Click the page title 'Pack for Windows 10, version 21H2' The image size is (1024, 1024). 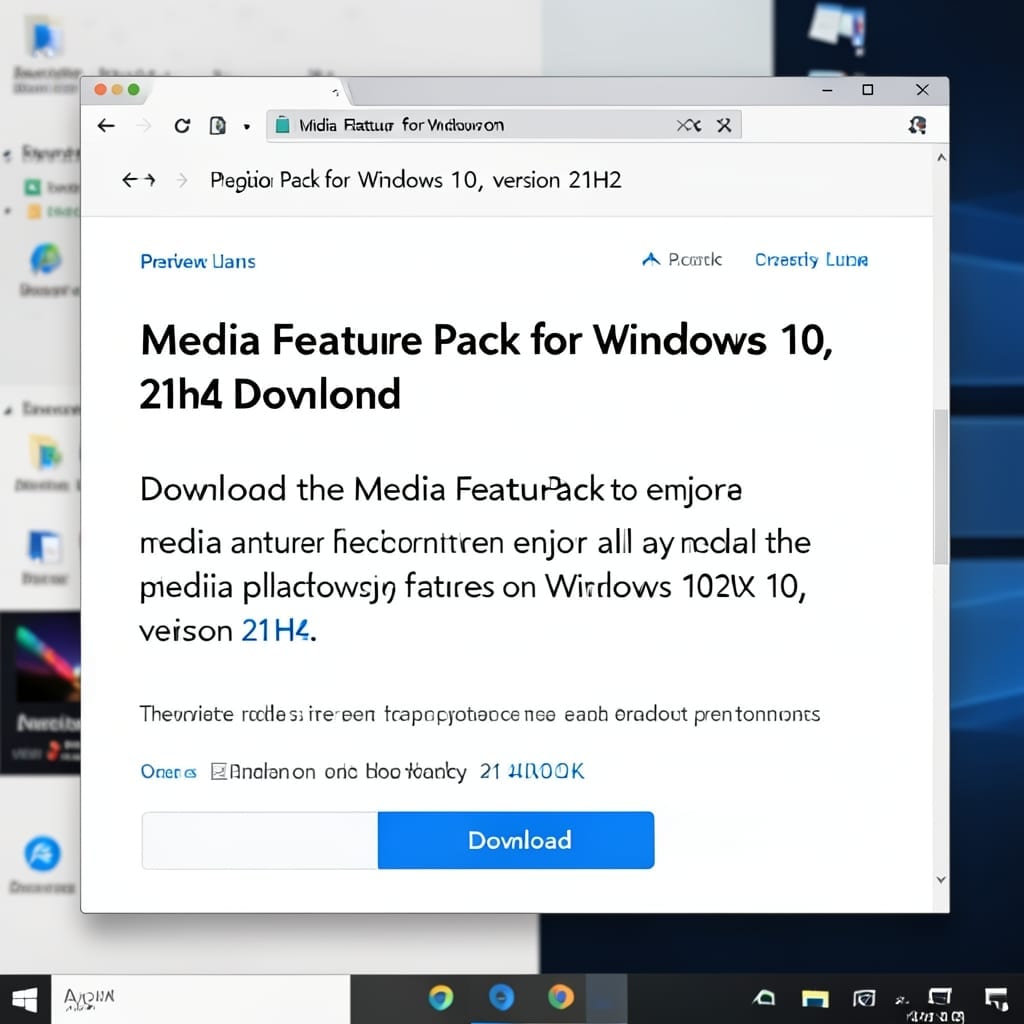[450, 180]
